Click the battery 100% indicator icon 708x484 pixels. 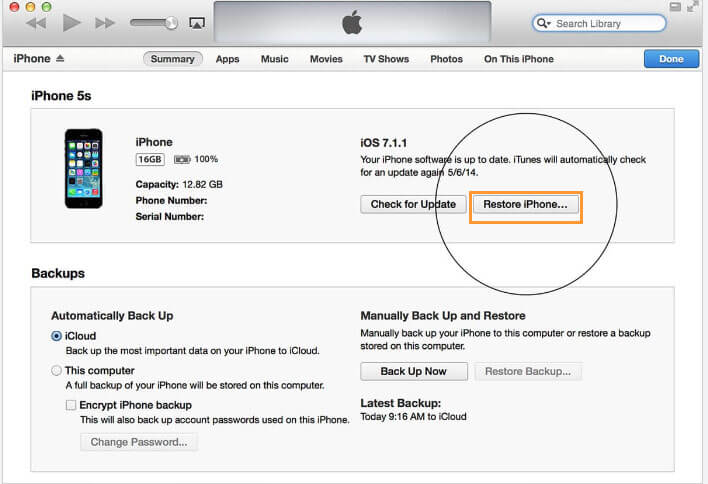[182, 159]
